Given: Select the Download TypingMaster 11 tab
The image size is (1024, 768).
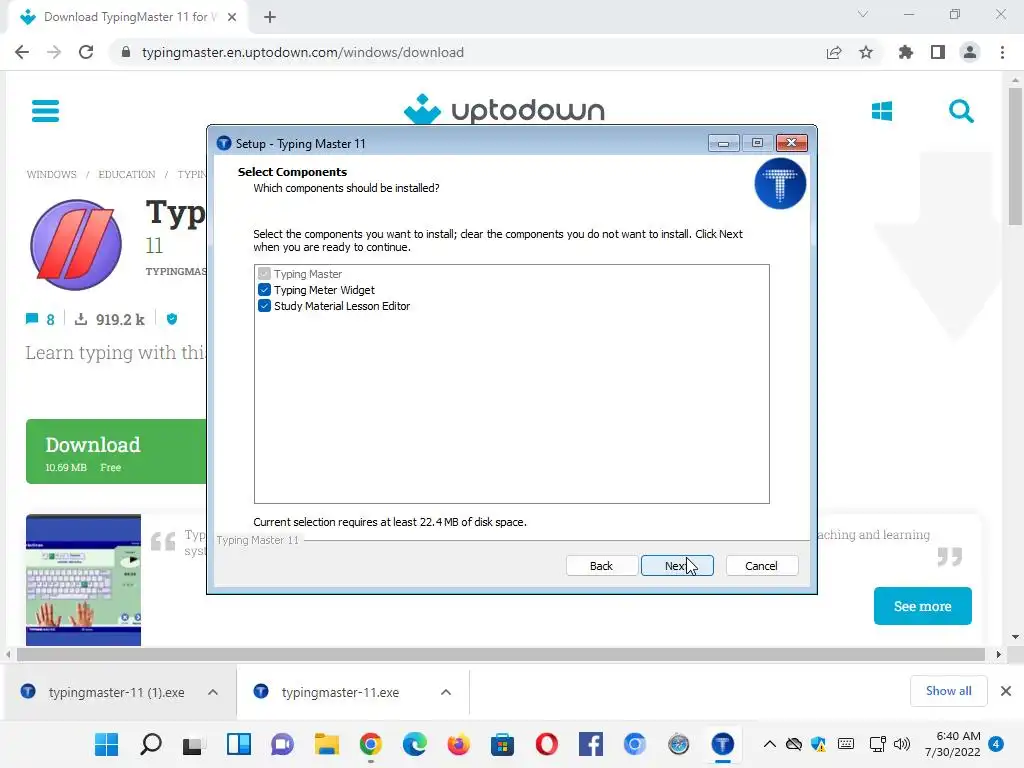Looking at the screenshot, I should (127, 17).
